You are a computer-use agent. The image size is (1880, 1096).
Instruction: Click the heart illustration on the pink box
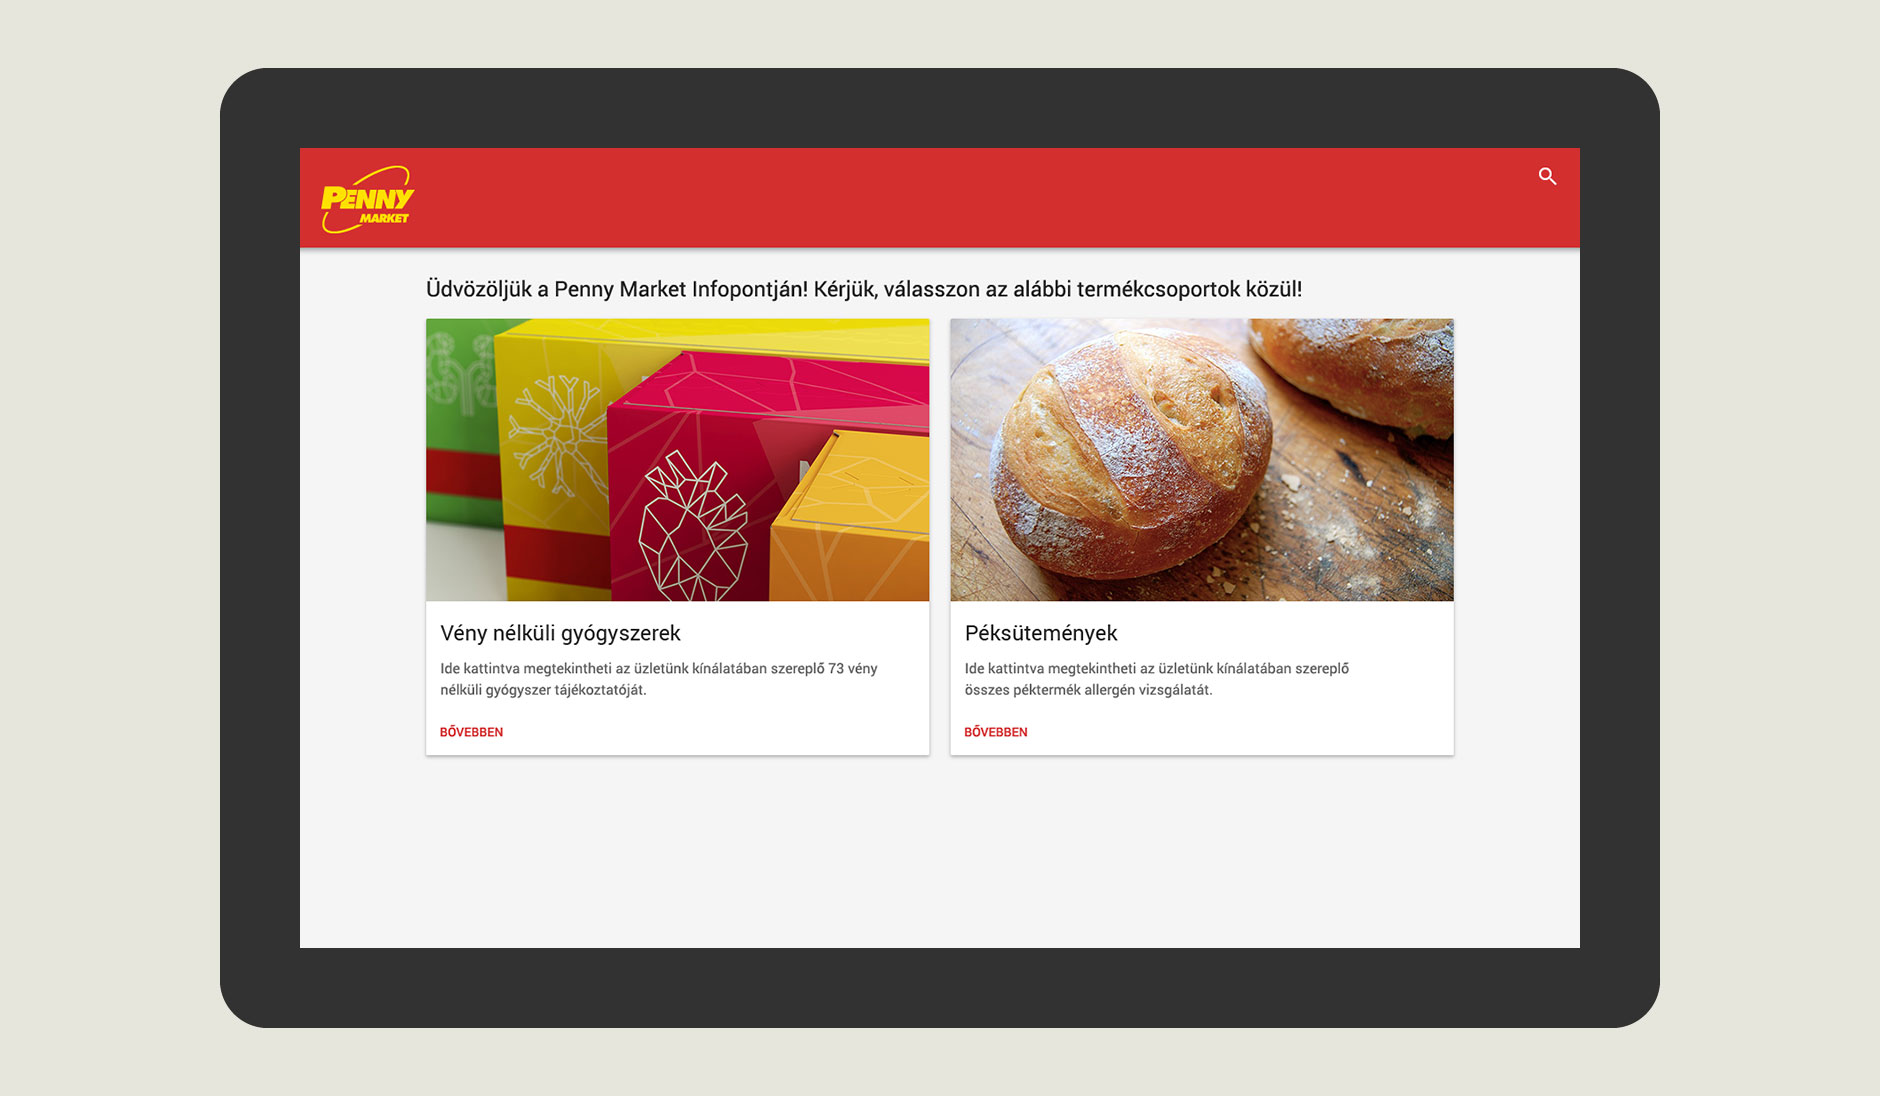692,527
